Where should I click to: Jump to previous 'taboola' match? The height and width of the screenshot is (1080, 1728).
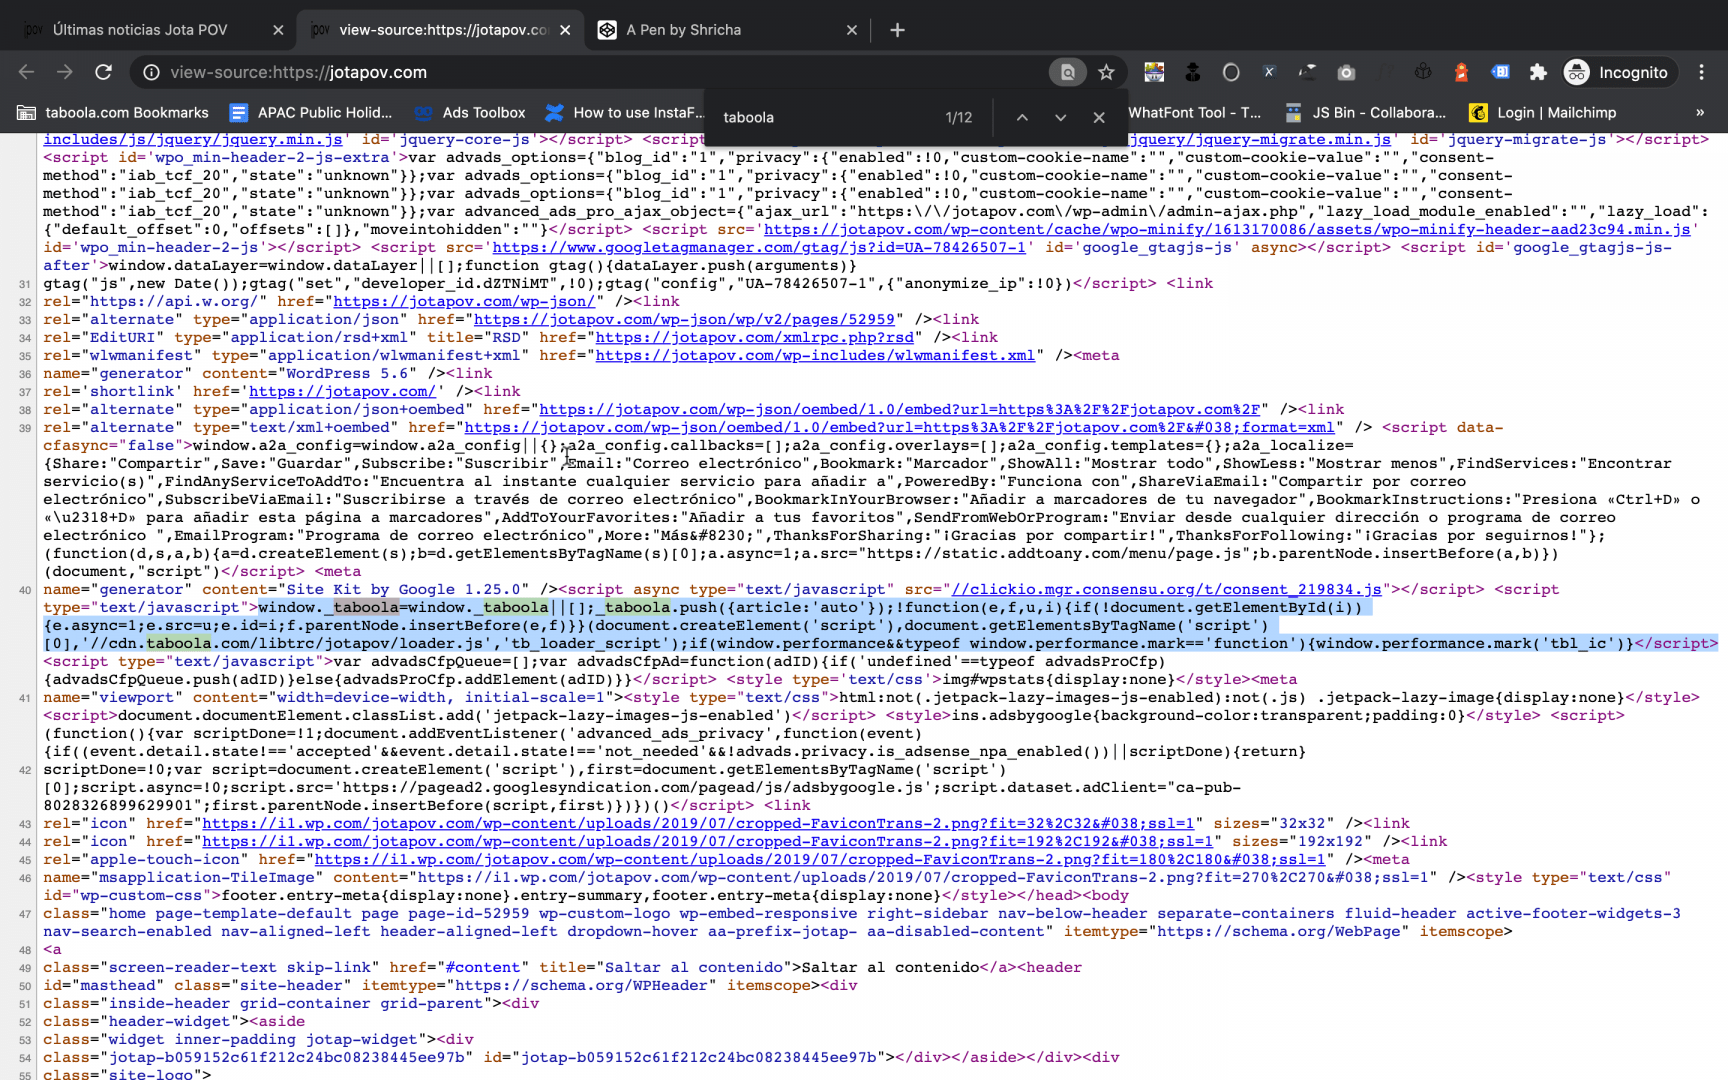click(x=1022, y=117)
